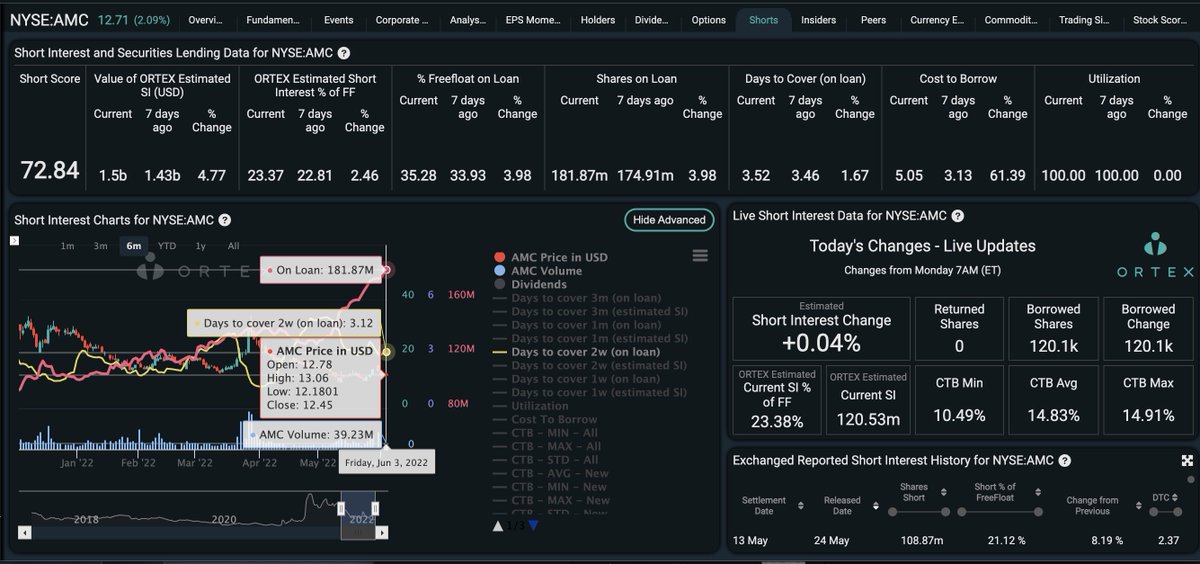Set chart range to All
1200x564 pixels.
click(233, 245)
